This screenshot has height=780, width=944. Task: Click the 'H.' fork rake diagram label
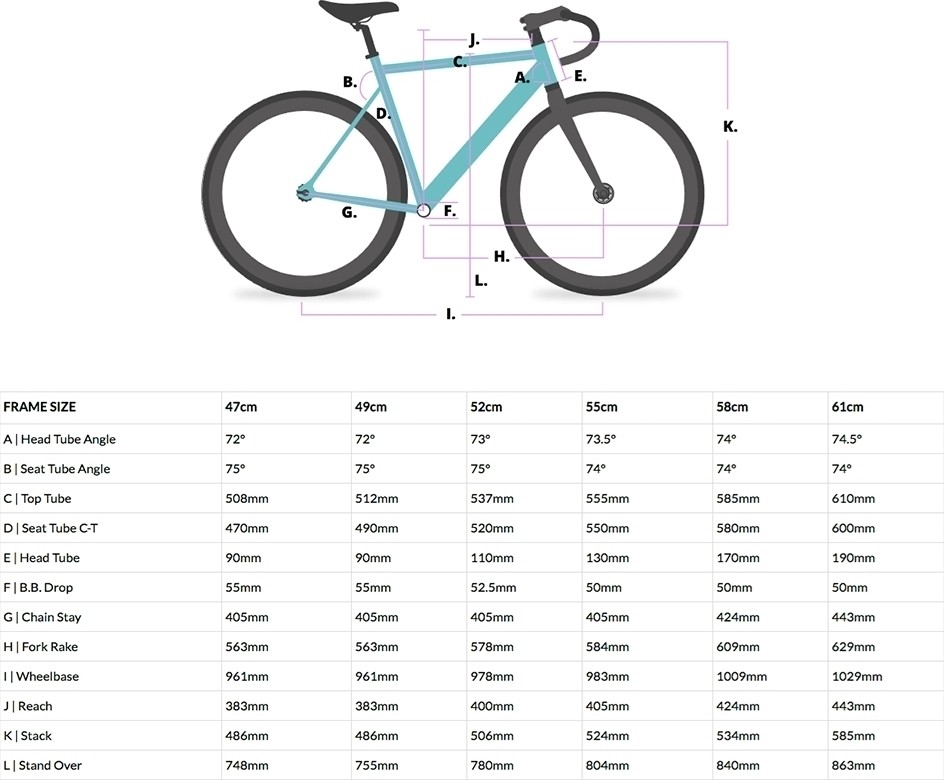(502, 256)
